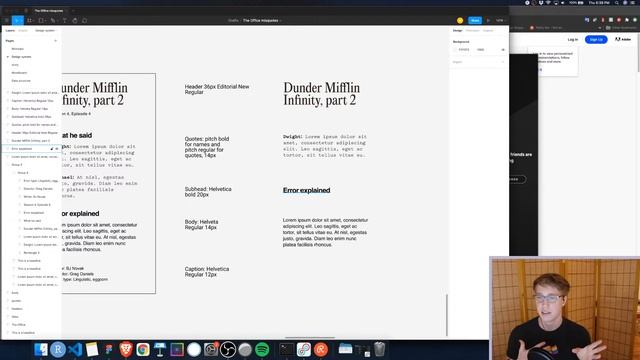
Task: Toggle visibility of Error explained layer
Action: (57, 149)
